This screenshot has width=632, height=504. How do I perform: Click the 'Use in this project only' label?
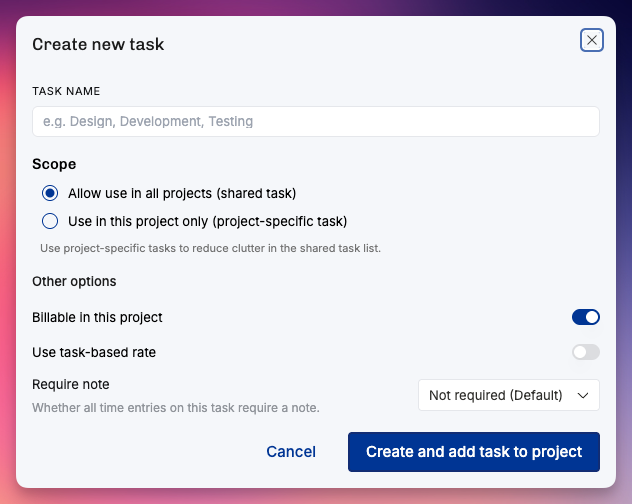click(x=208, y=221)
